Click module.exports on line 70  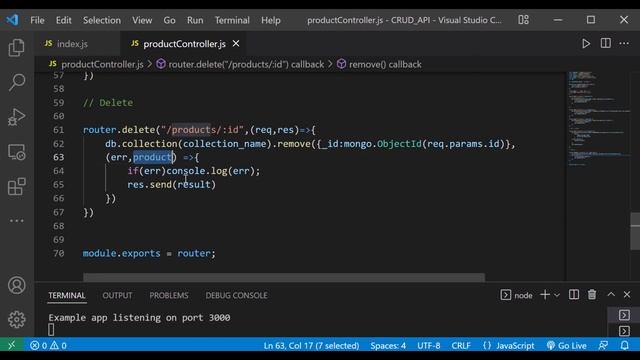point(121,253)
